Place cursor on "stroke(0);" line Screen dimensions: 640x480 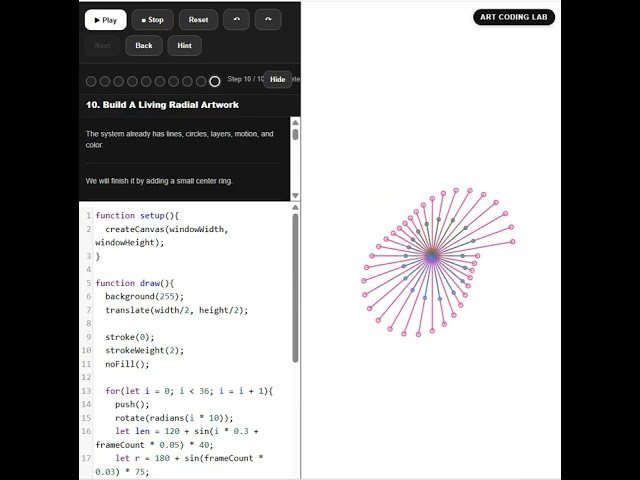[130, 337]
